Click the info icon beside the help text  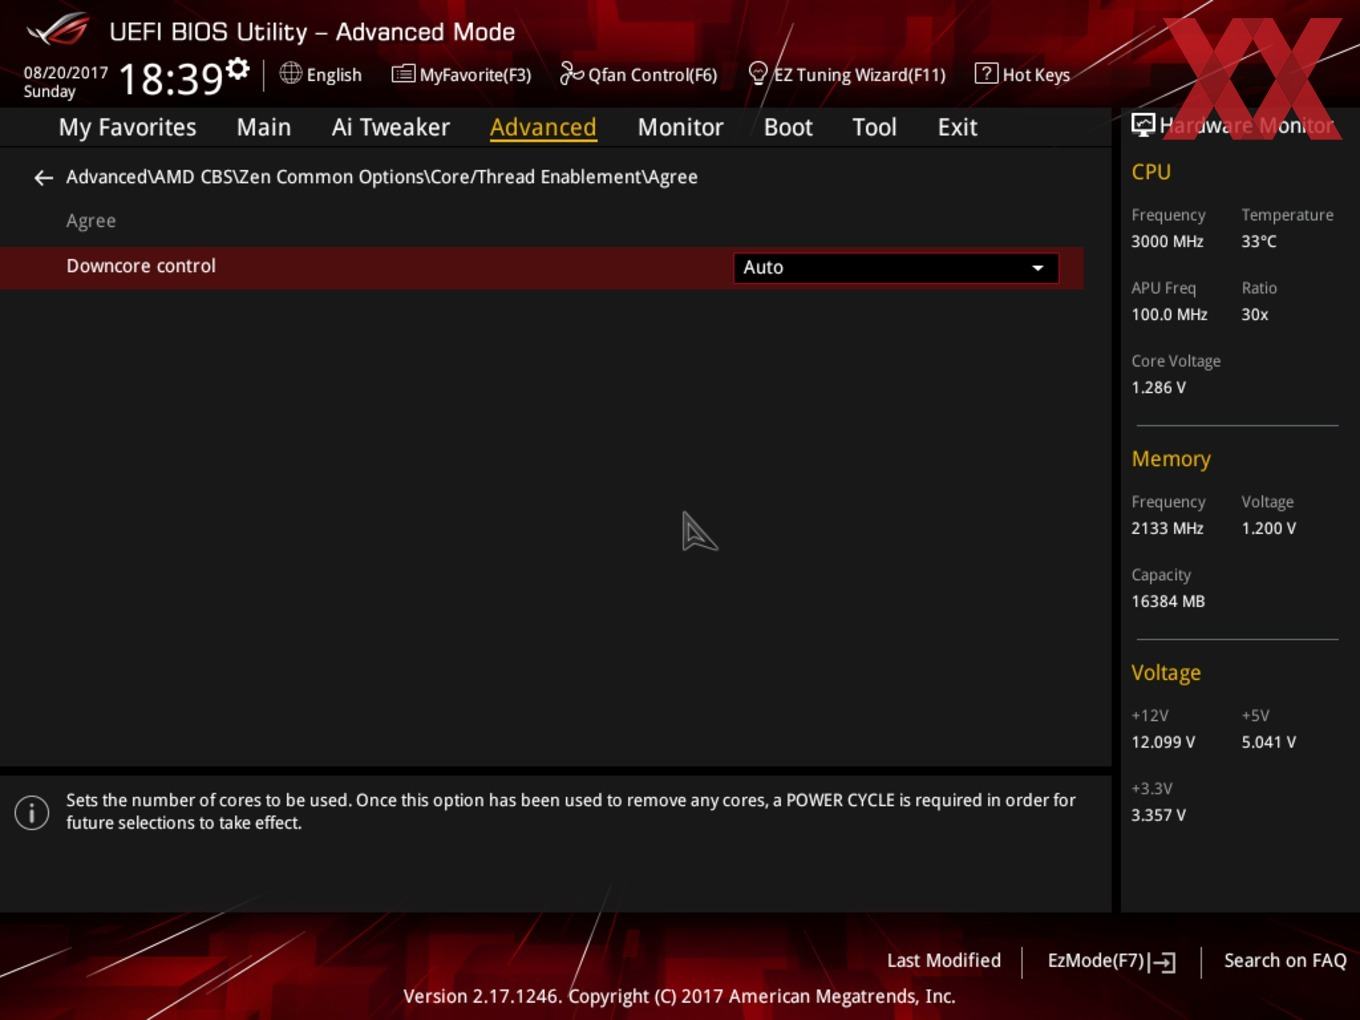pyautogui.click(x=32, y=812)
